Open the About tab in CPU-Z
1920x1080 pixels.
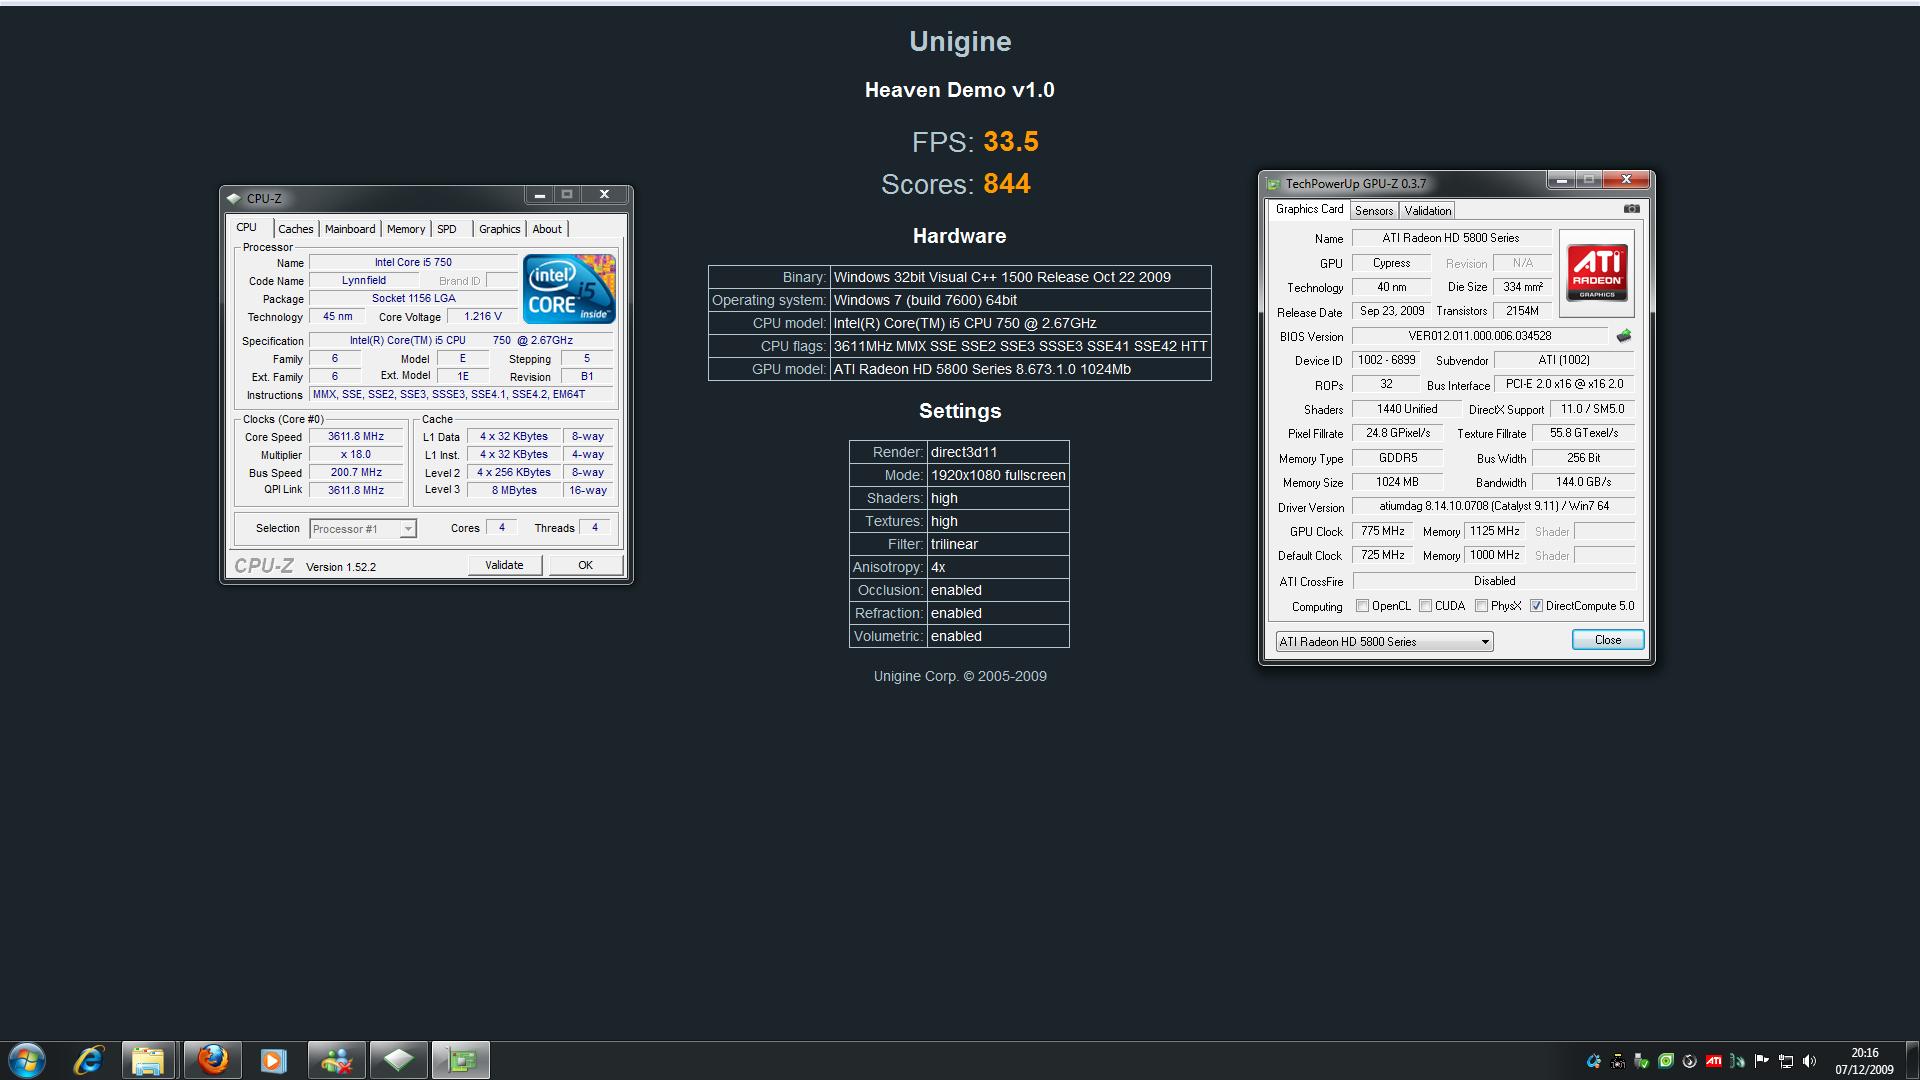[547, 229]
